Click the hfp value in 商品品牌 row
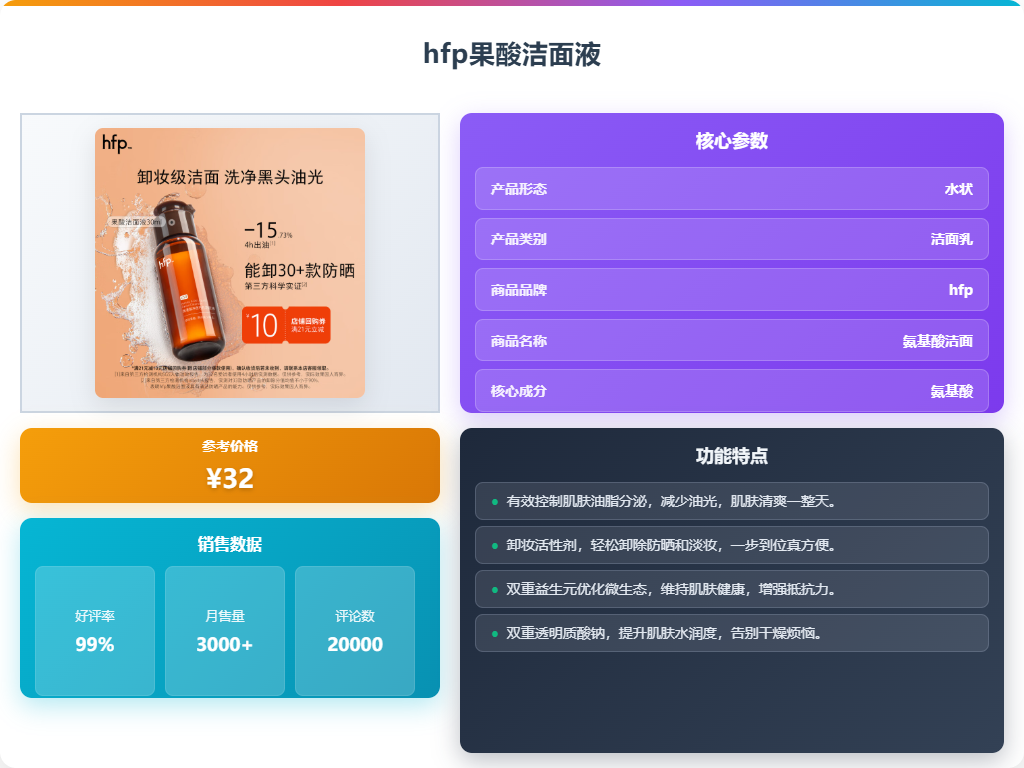Viewport: 1024px width, 768px height. tap(961, 290)
